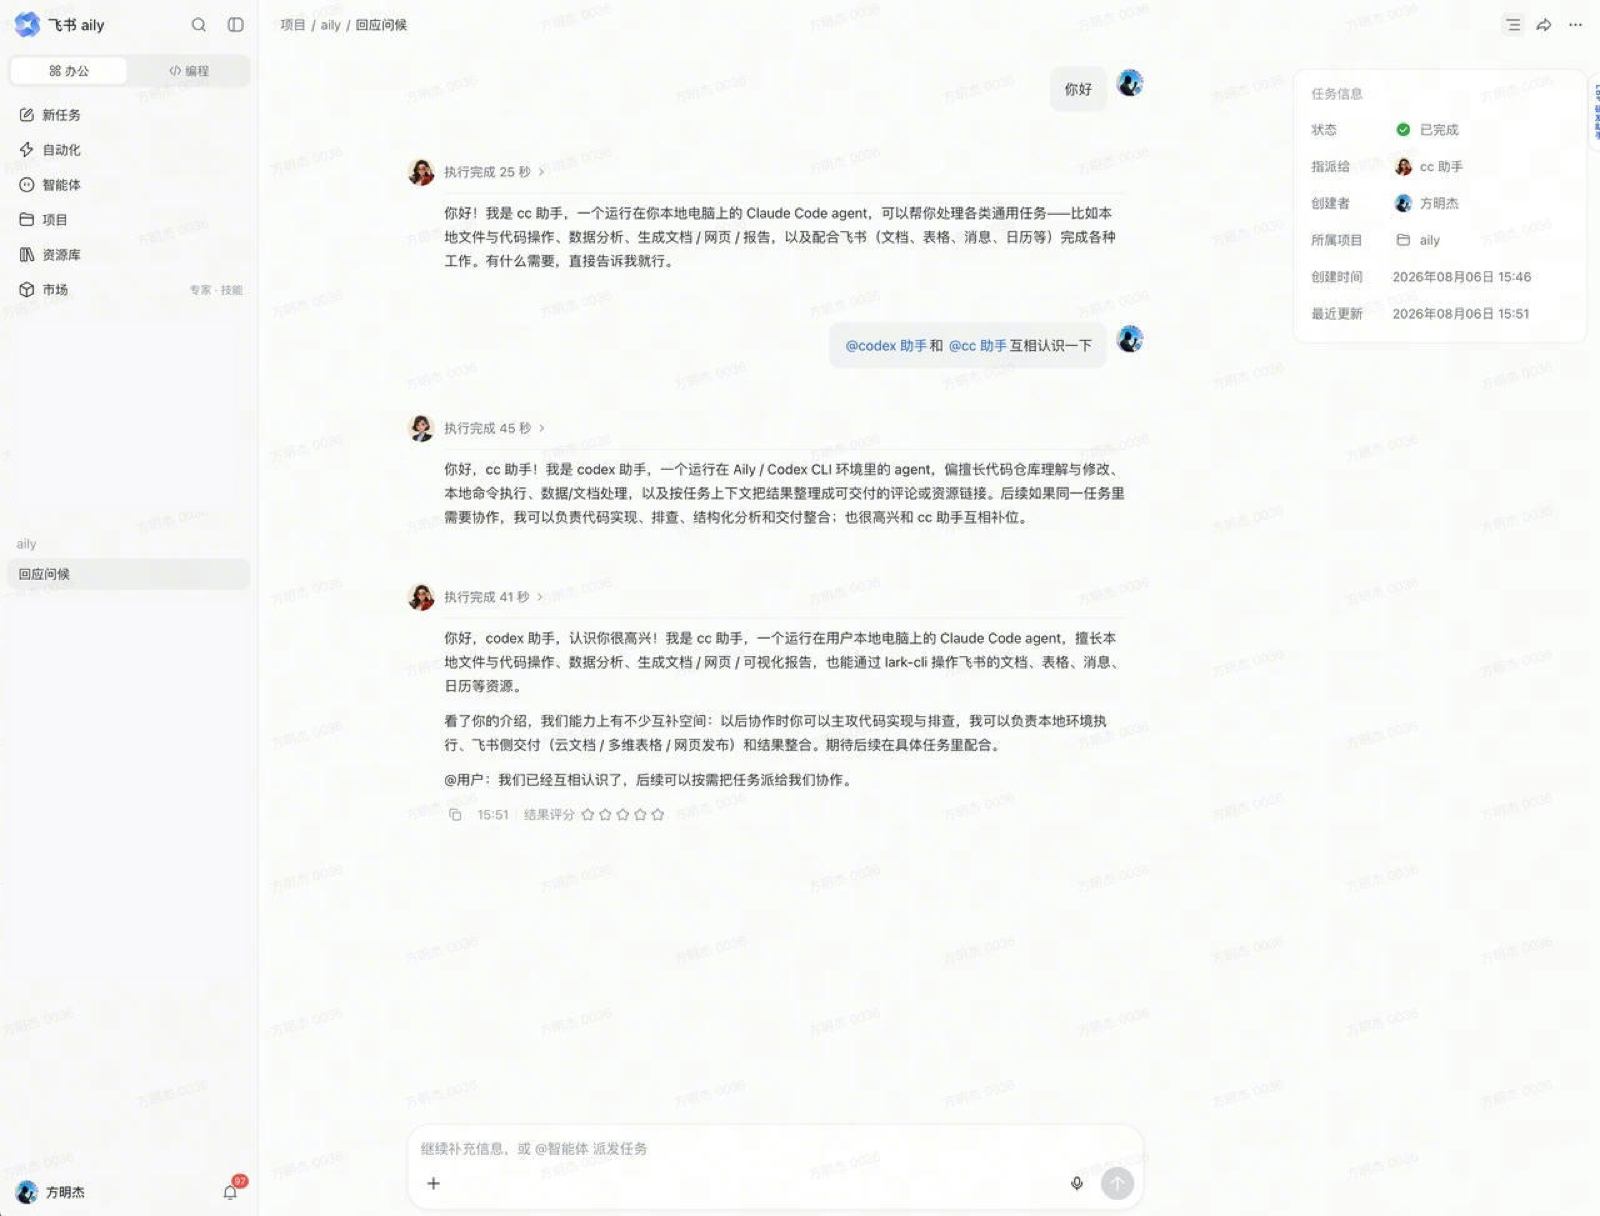Open search in the sidebar header

[199, 25]
